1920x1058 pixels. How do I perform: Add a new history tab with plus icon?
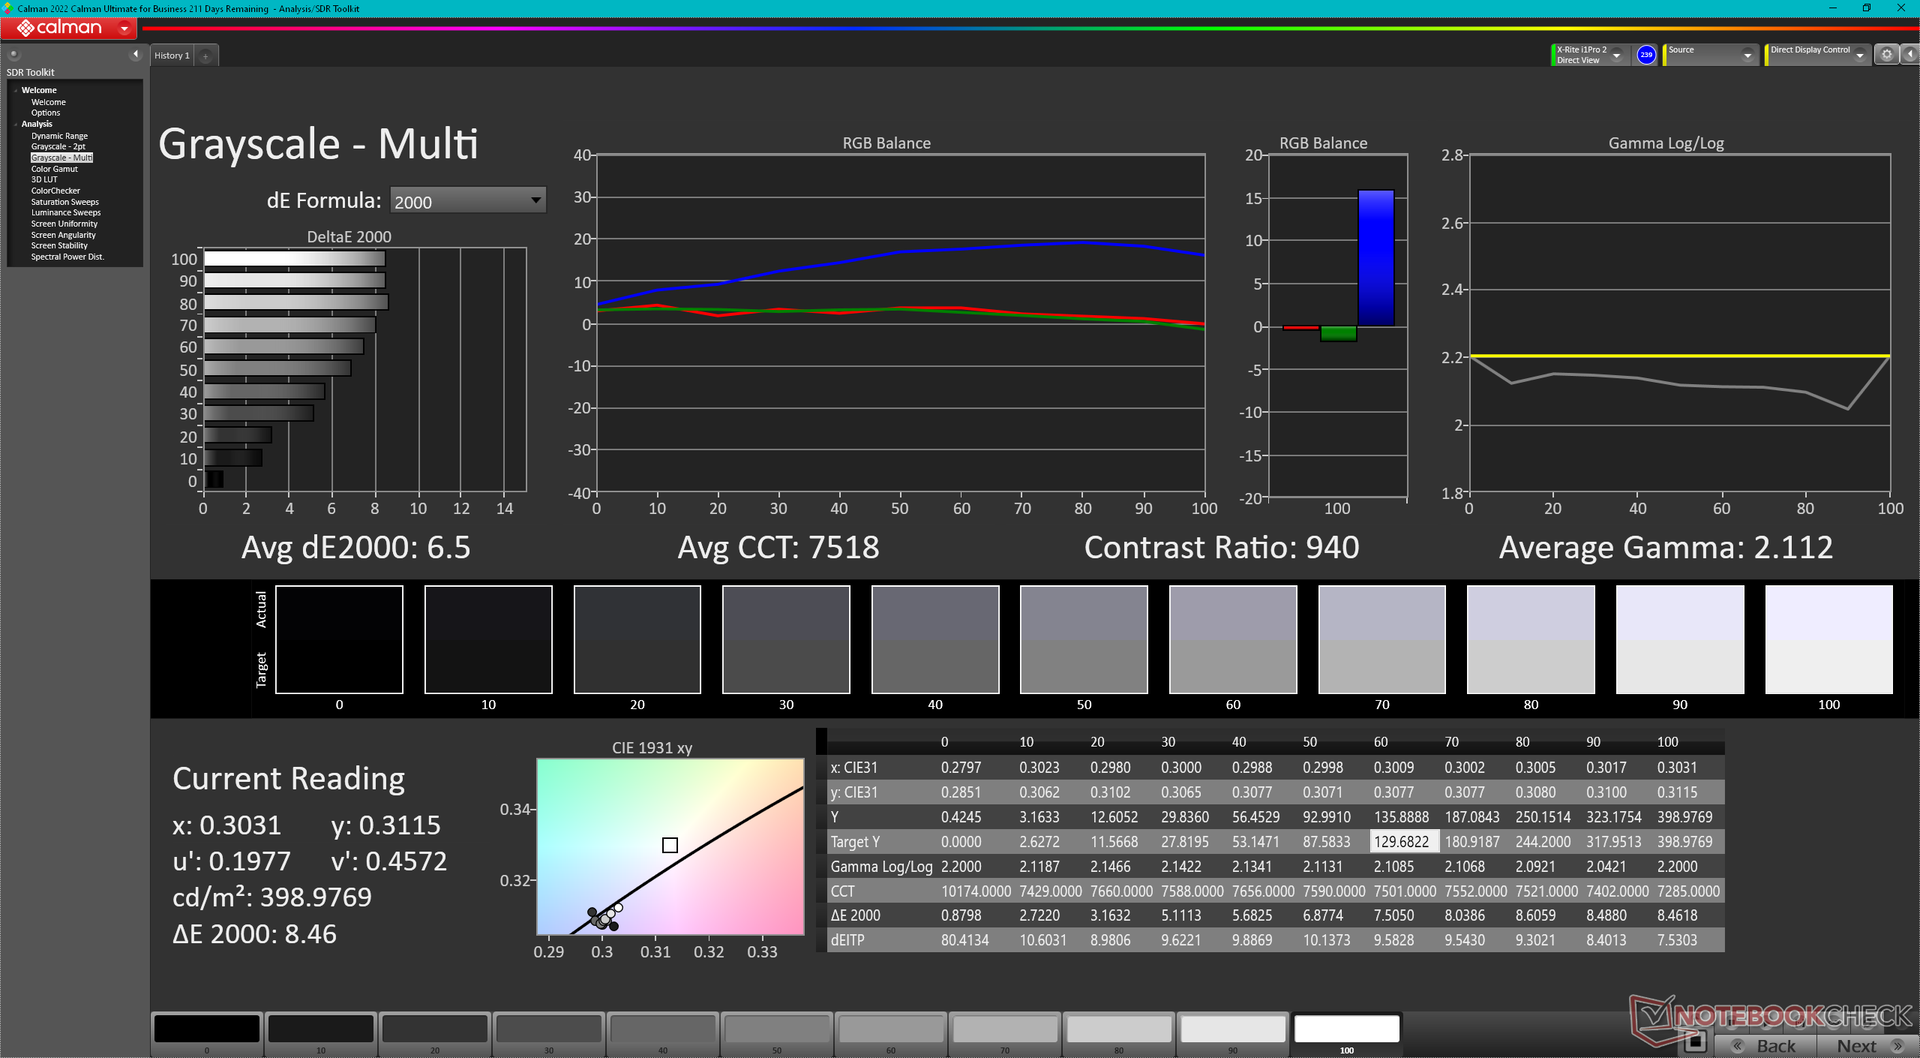tap(206, 56)
